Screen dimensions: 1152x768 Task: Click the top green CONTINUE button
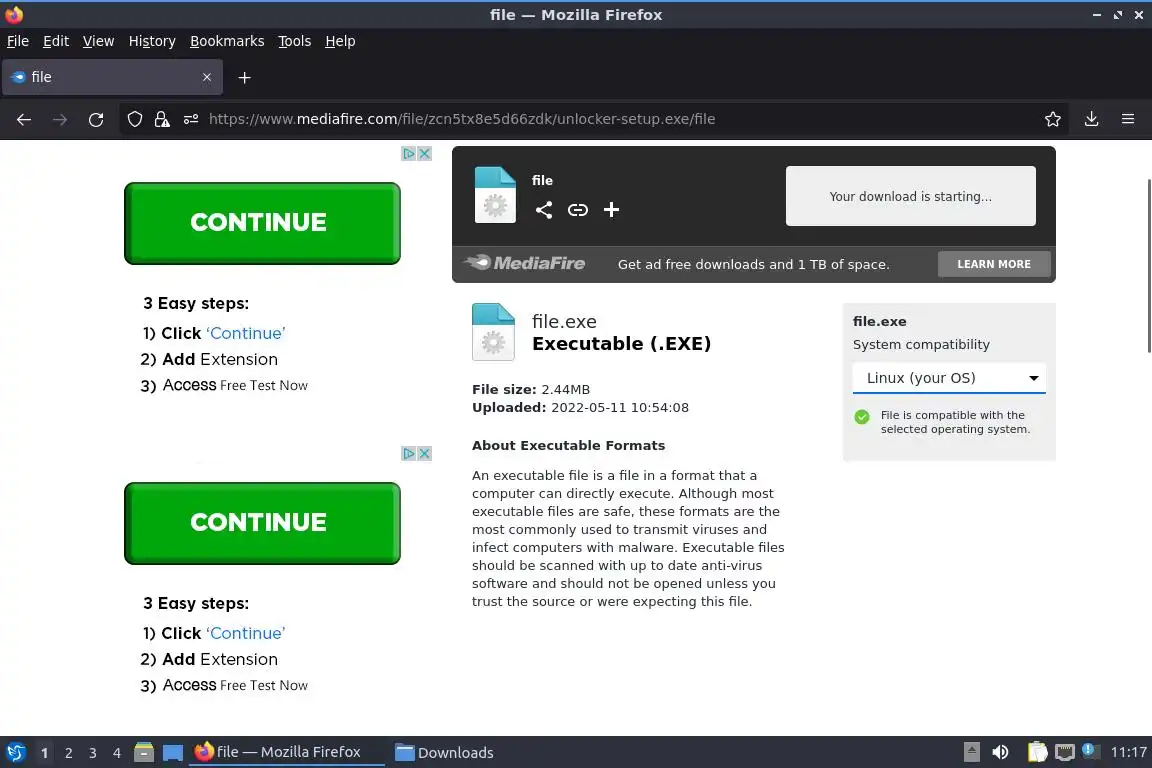pyautogui.click(x=262, y=223)
